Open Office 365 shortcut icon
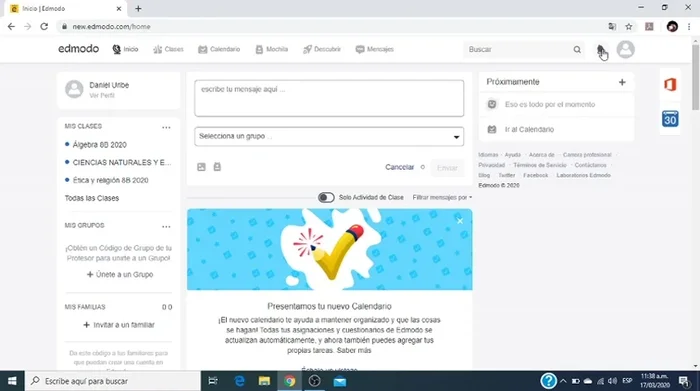This screenshot has height=391, width=700. click(670, 84)
